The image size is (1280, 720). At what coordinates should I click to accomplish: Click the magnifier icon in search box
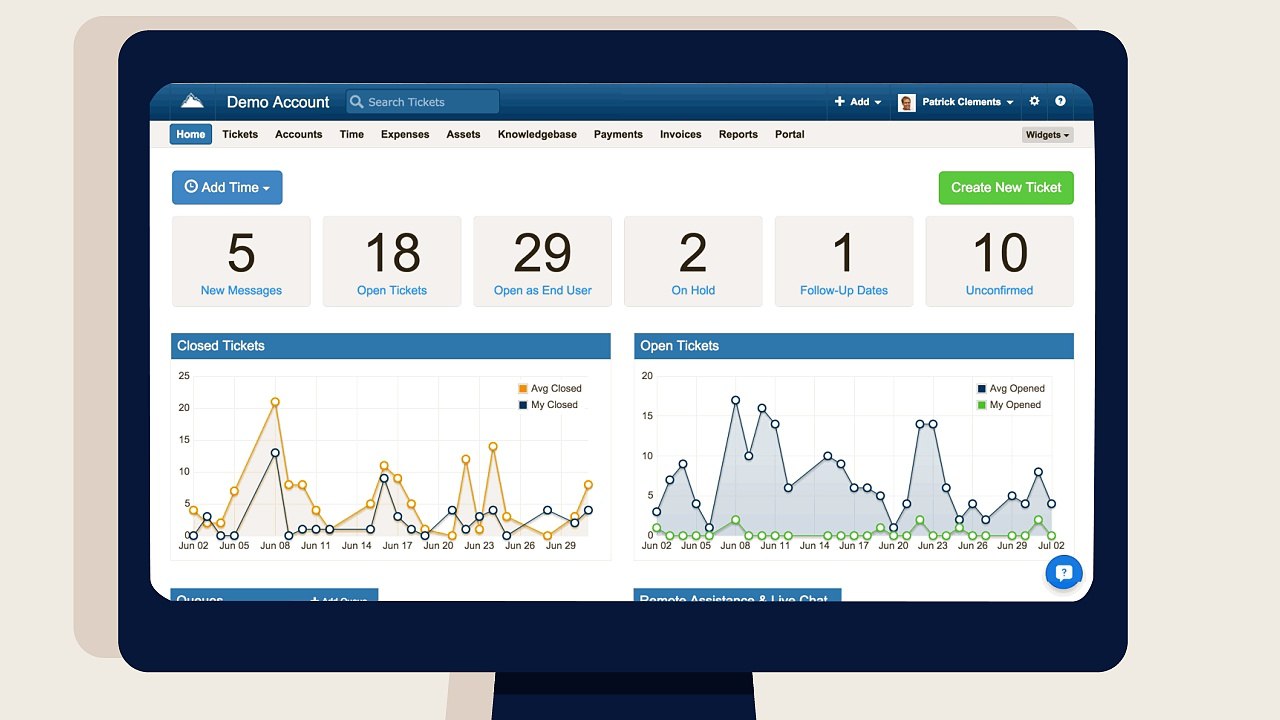point(357,102)
